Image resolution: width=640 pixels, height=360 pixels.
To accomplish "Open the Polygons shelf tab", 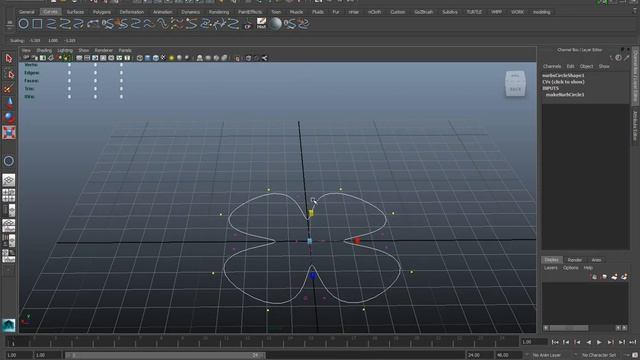I will coord(102,12).
